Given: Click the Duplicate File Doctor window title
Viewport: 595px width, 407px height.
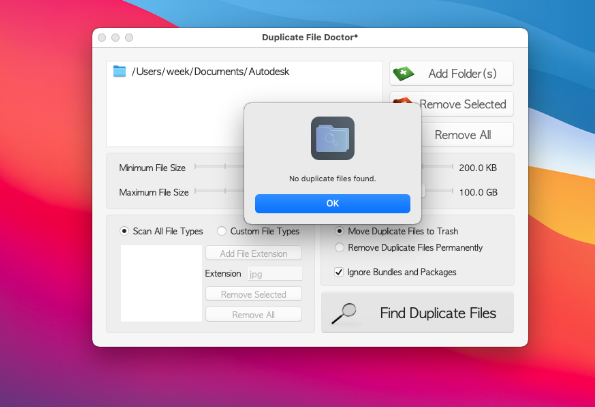Looking at the screenshot, I should click(x=310, y=37).
